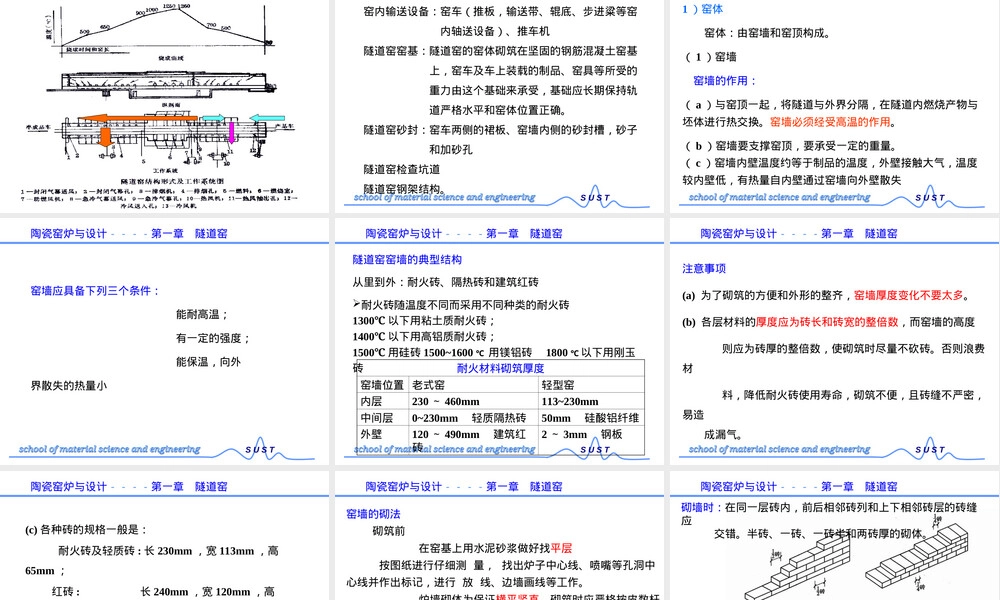
Task: Click the magenta marker in the kiln diagram
Action: (232, 132)
